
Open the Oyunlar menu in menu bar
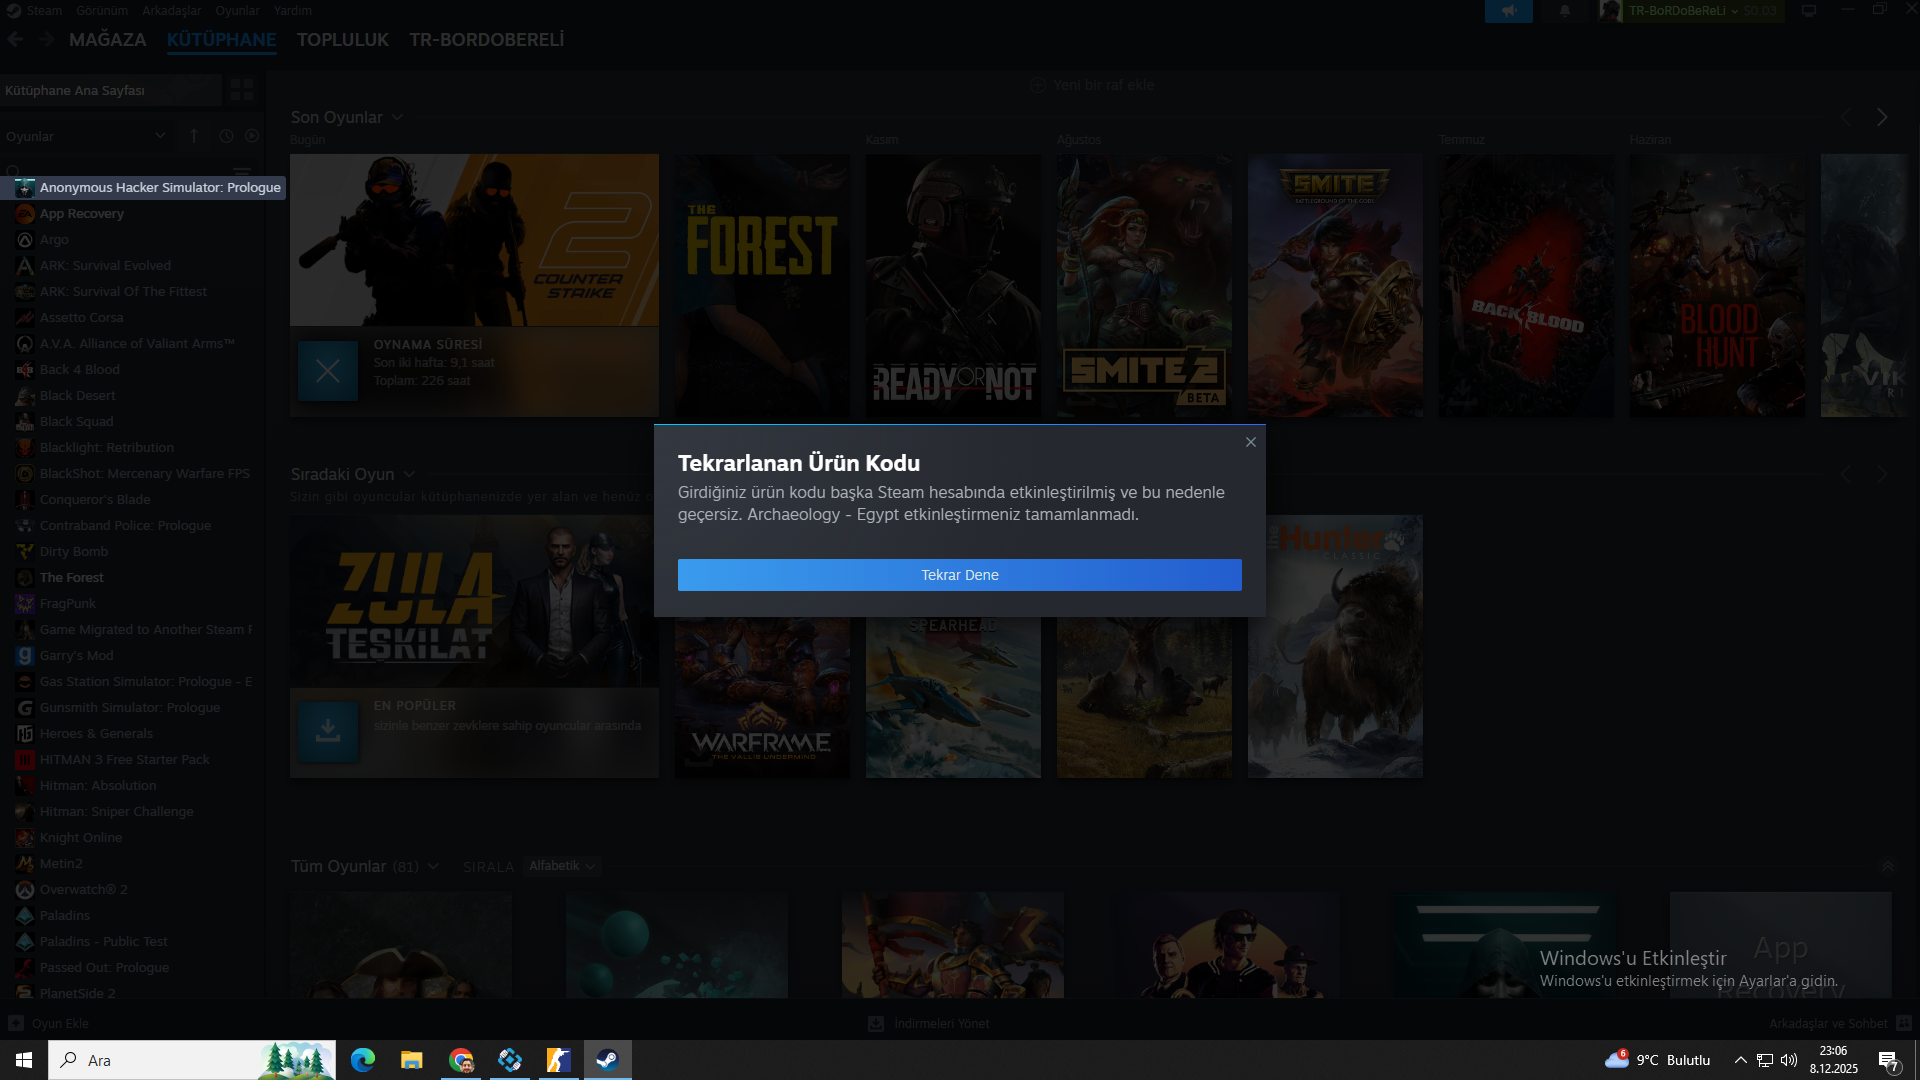237,11
